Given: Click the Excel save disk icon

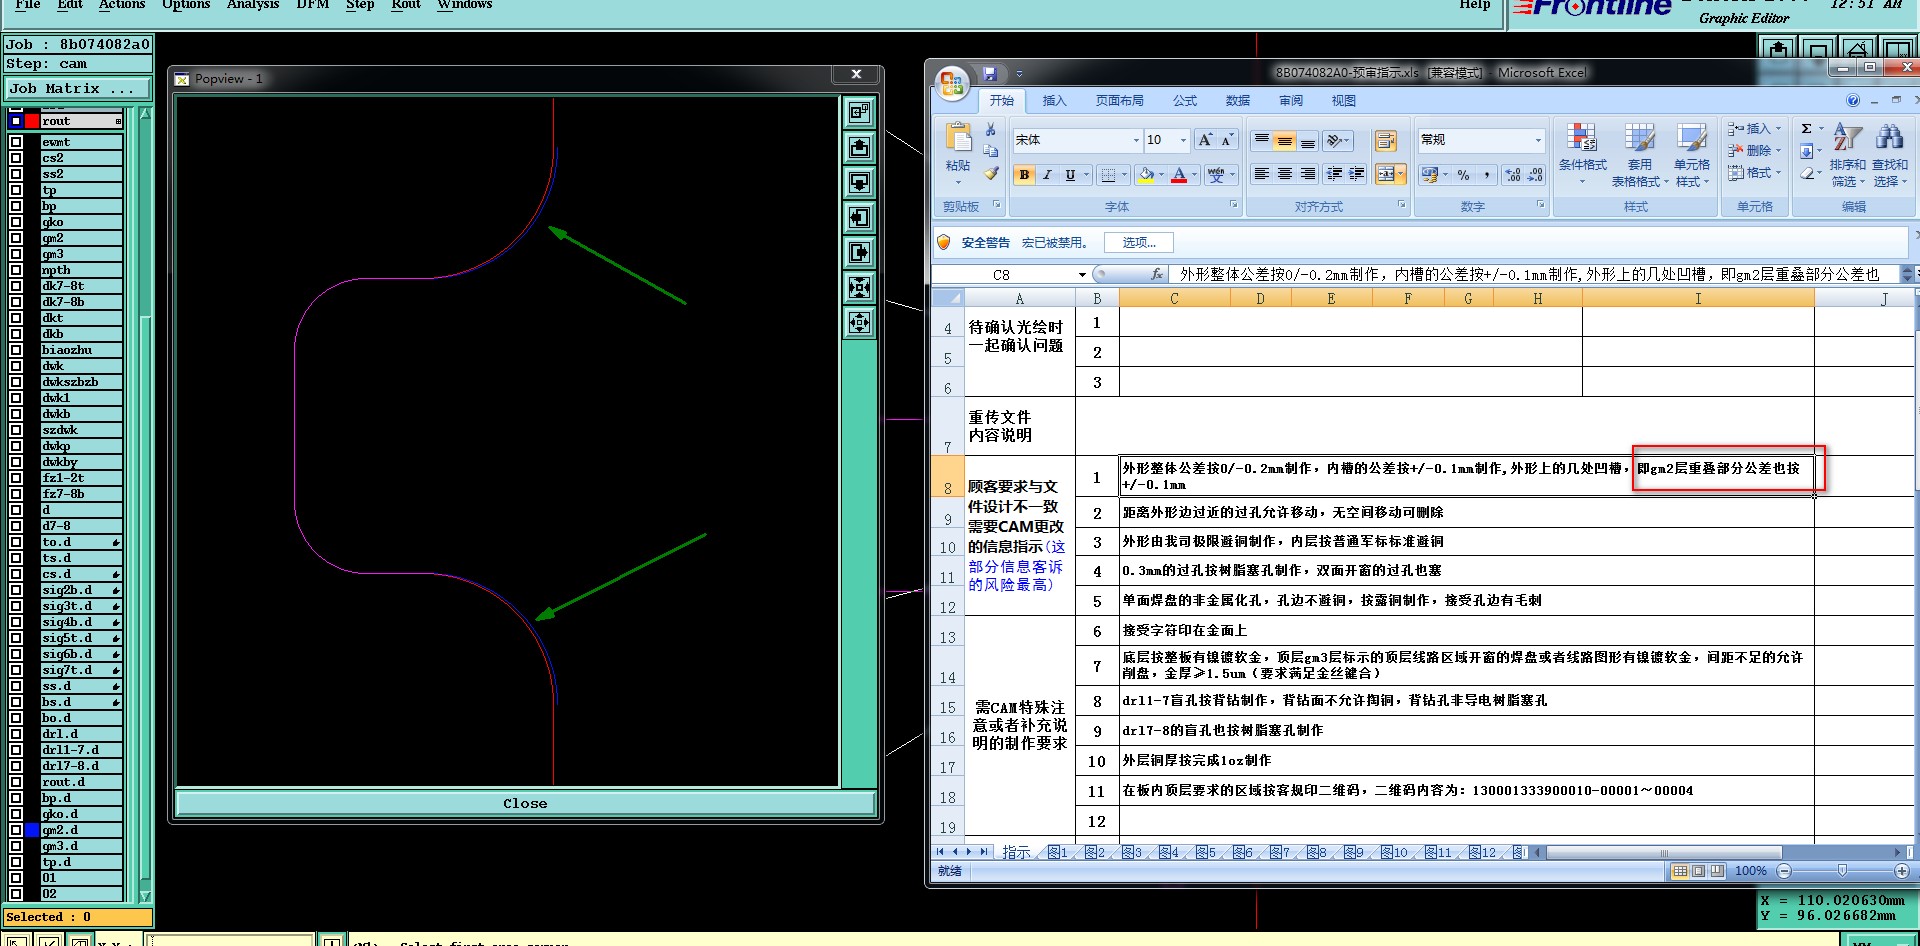Looking at the screenshot, I should [x=989, y=73].
